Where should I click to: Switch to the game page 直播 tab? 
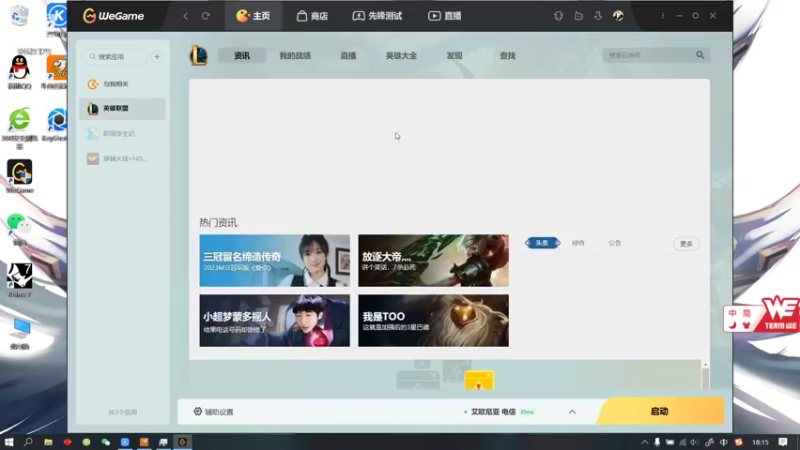[x=348, y=56]
